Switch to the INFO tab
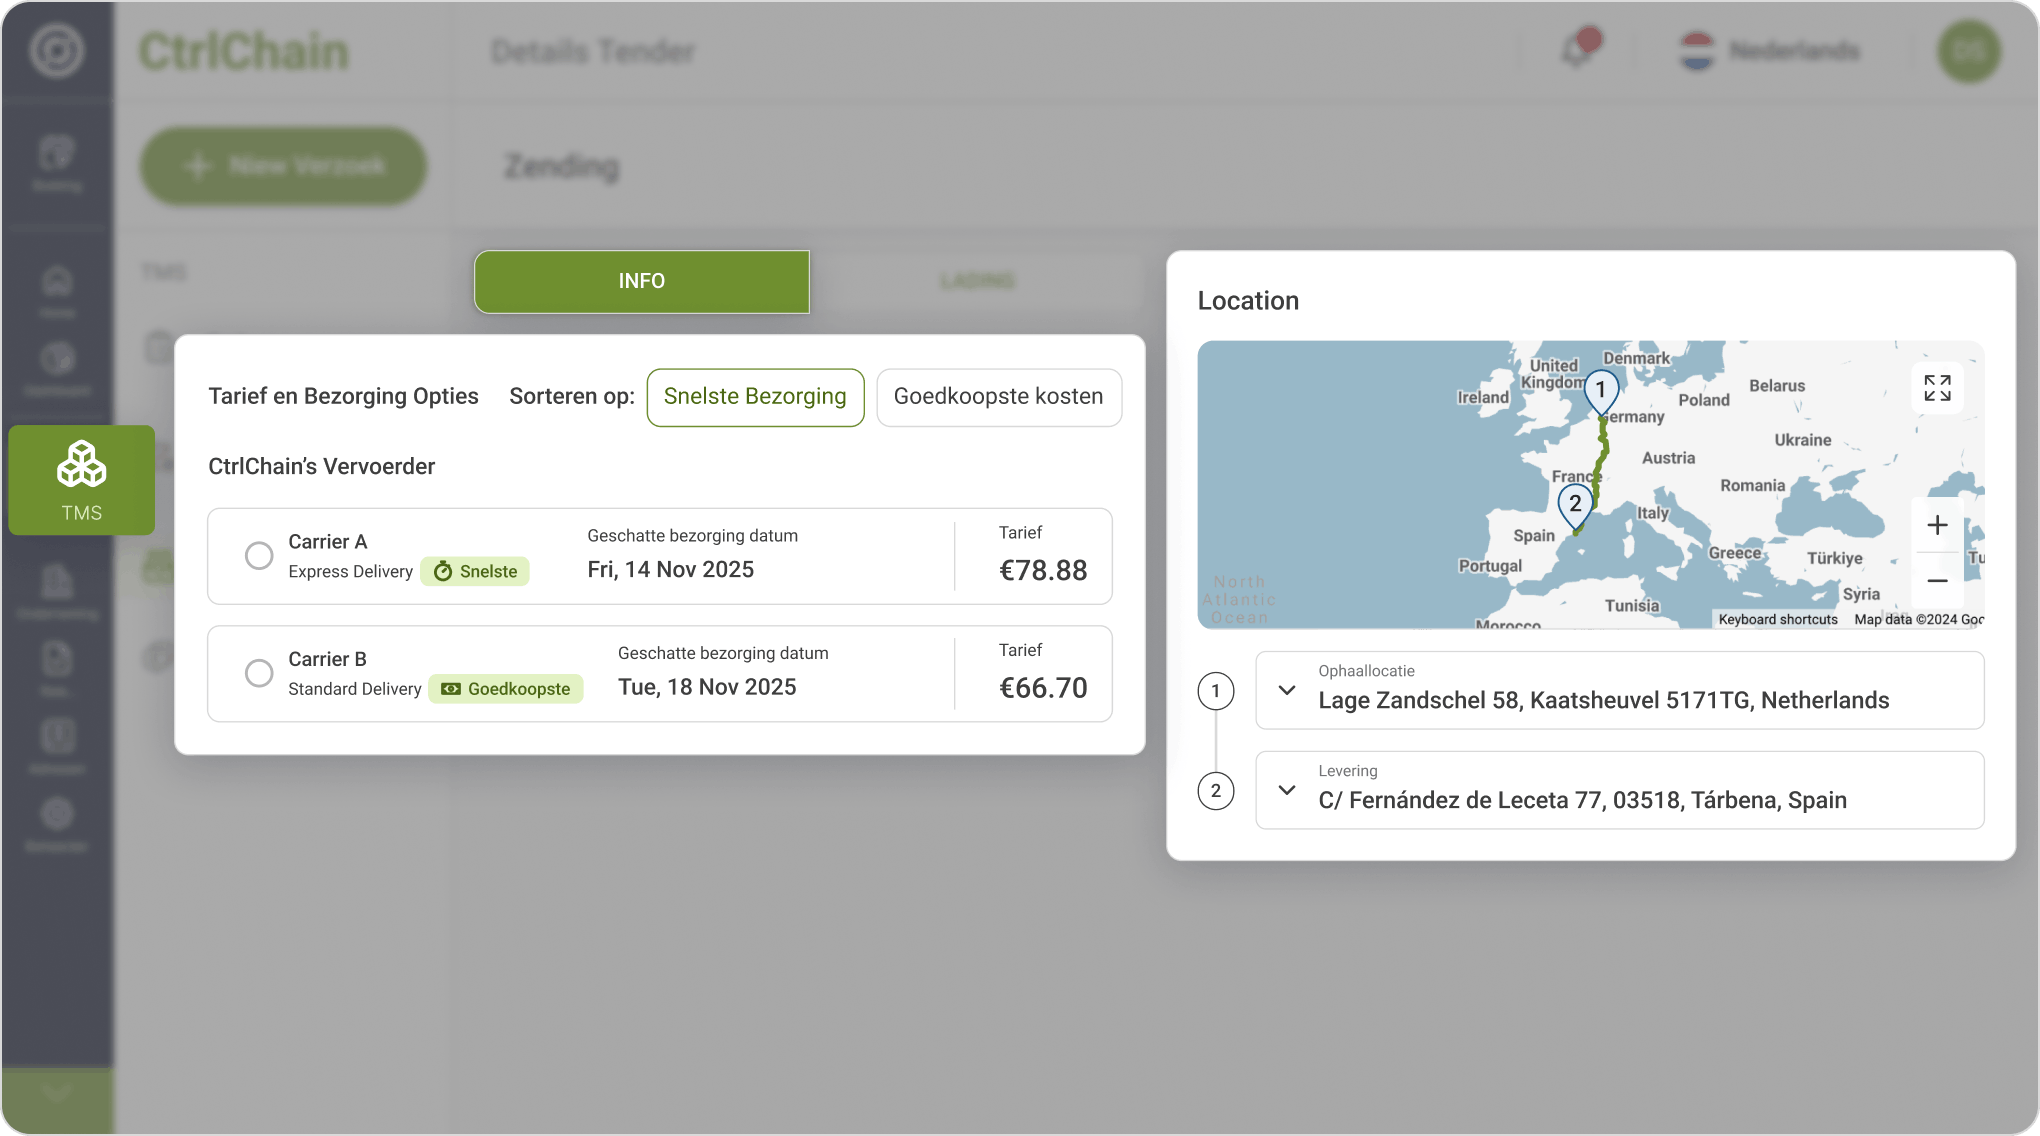 tap(641, 281)
